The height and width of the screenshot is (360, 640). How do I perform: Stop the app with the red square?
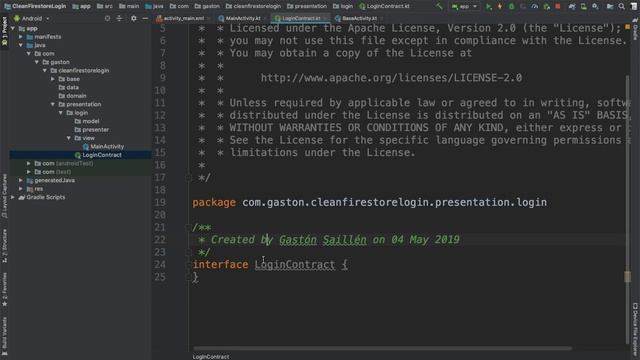(x=558, y=7)
